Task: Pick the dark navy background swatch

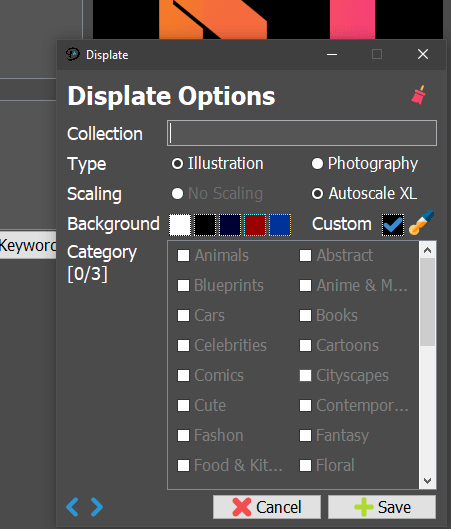Action: 230,225
